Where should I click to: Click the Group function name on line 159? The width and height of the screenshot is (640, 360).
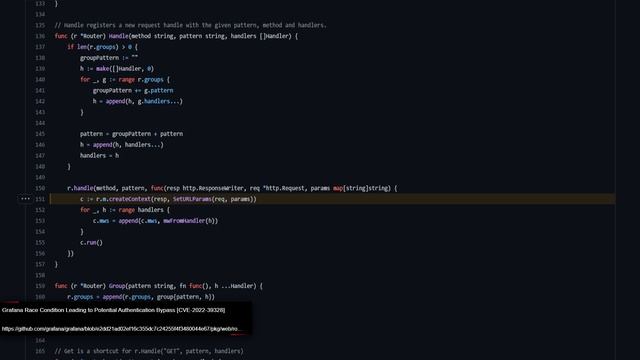tap(117, 286)
